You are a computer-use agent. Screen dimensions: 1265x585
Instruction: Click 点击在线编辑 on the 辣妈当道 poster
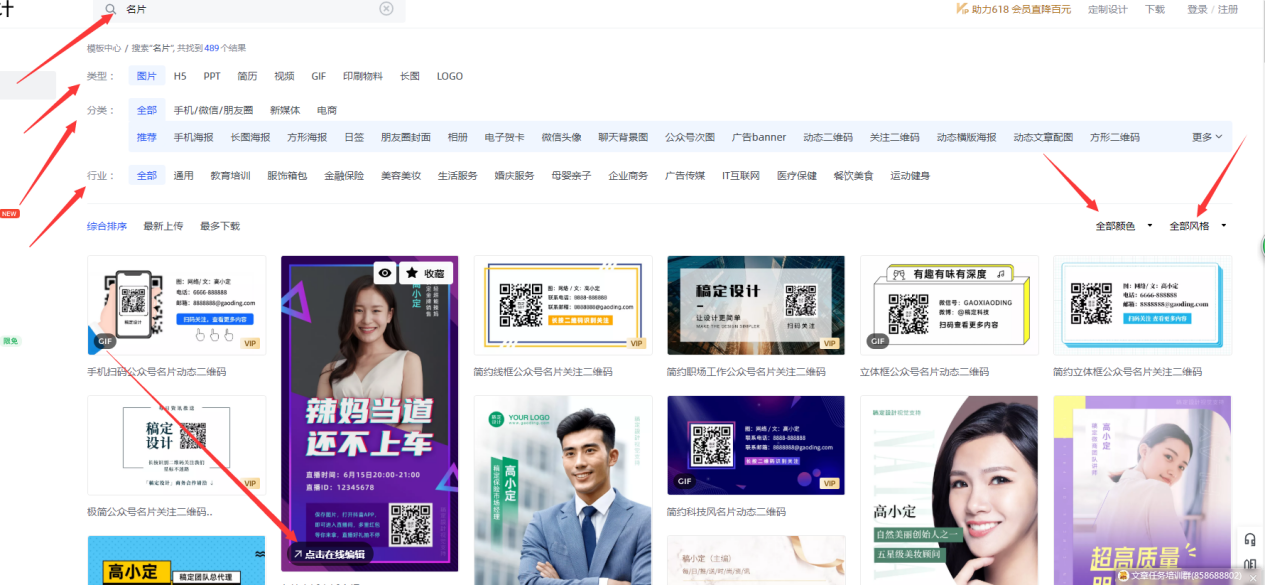[x=330, y=554]
